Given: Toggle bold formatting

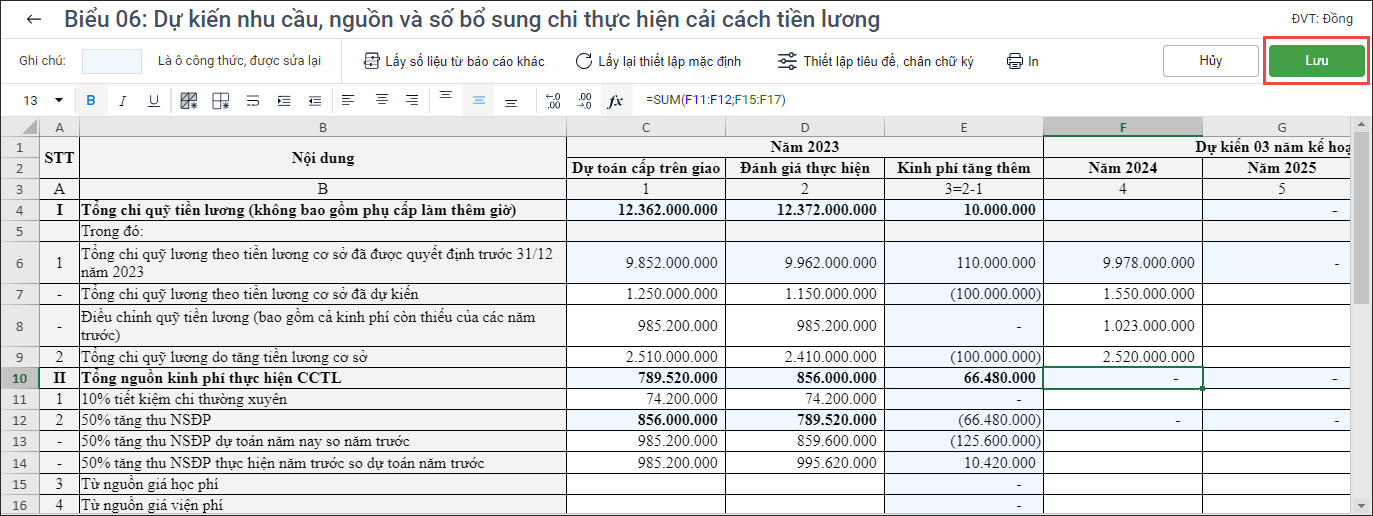Looking at the screenshot, I should coord(91,100).
